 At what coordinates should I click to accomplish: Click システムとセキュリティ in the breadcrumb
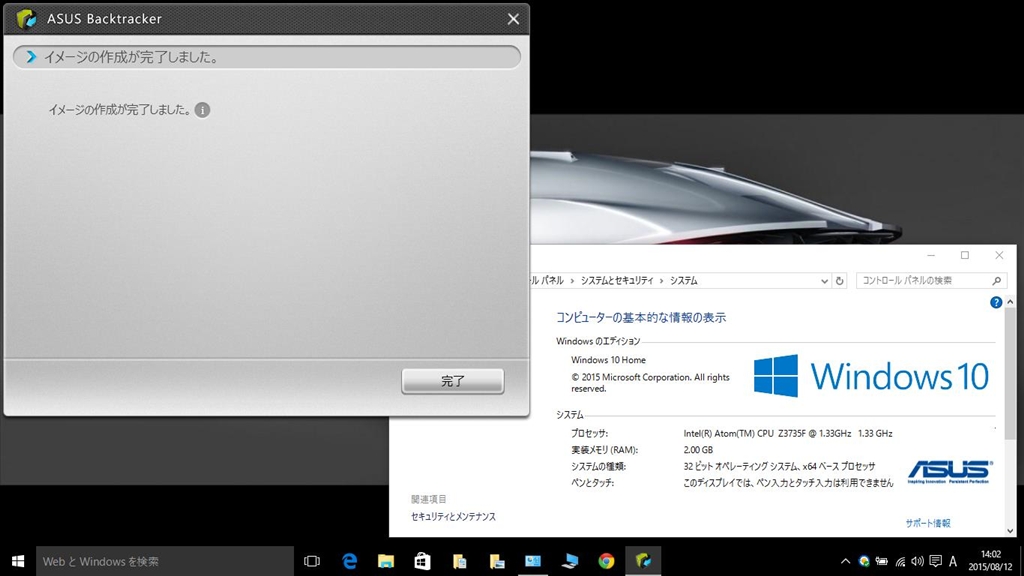click(x=616, y=281)
